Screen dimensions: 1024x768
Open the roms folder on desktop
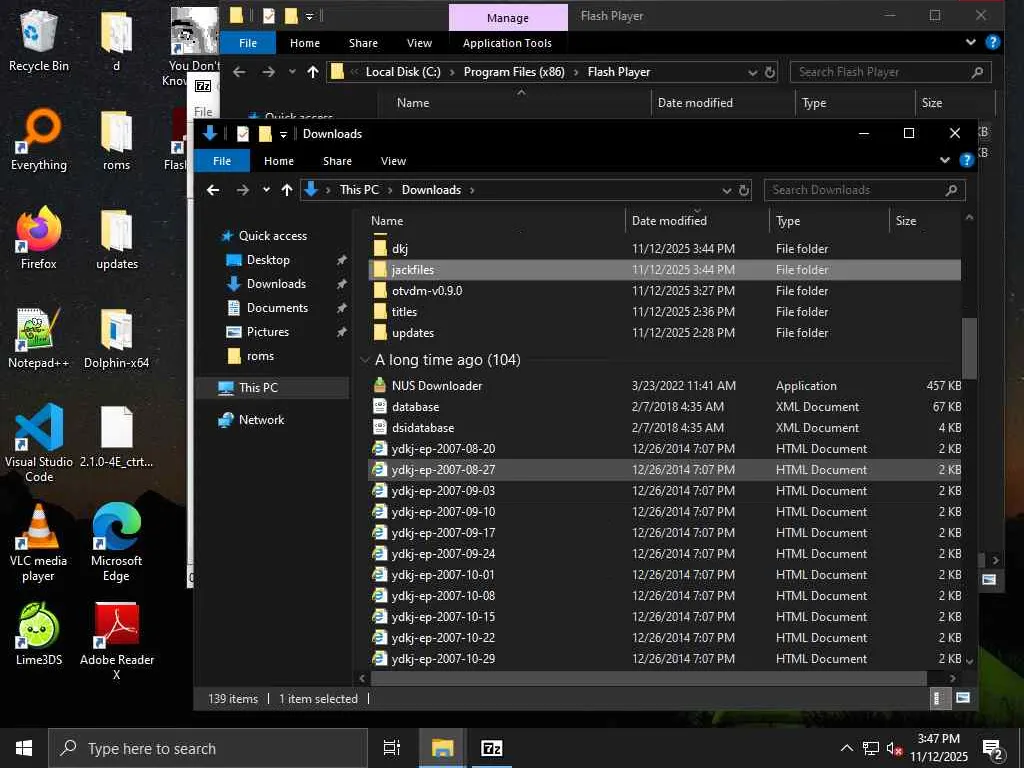(116, 140)
